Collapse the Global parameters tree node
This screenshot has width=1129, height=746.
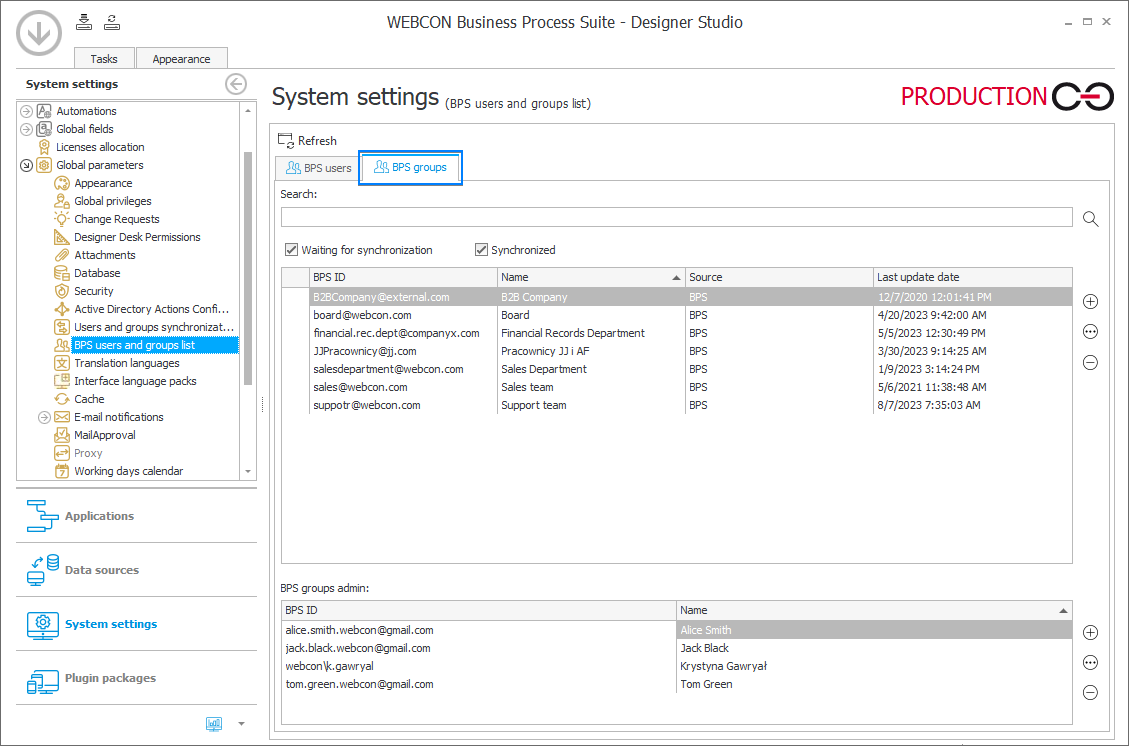pos(26,165)
